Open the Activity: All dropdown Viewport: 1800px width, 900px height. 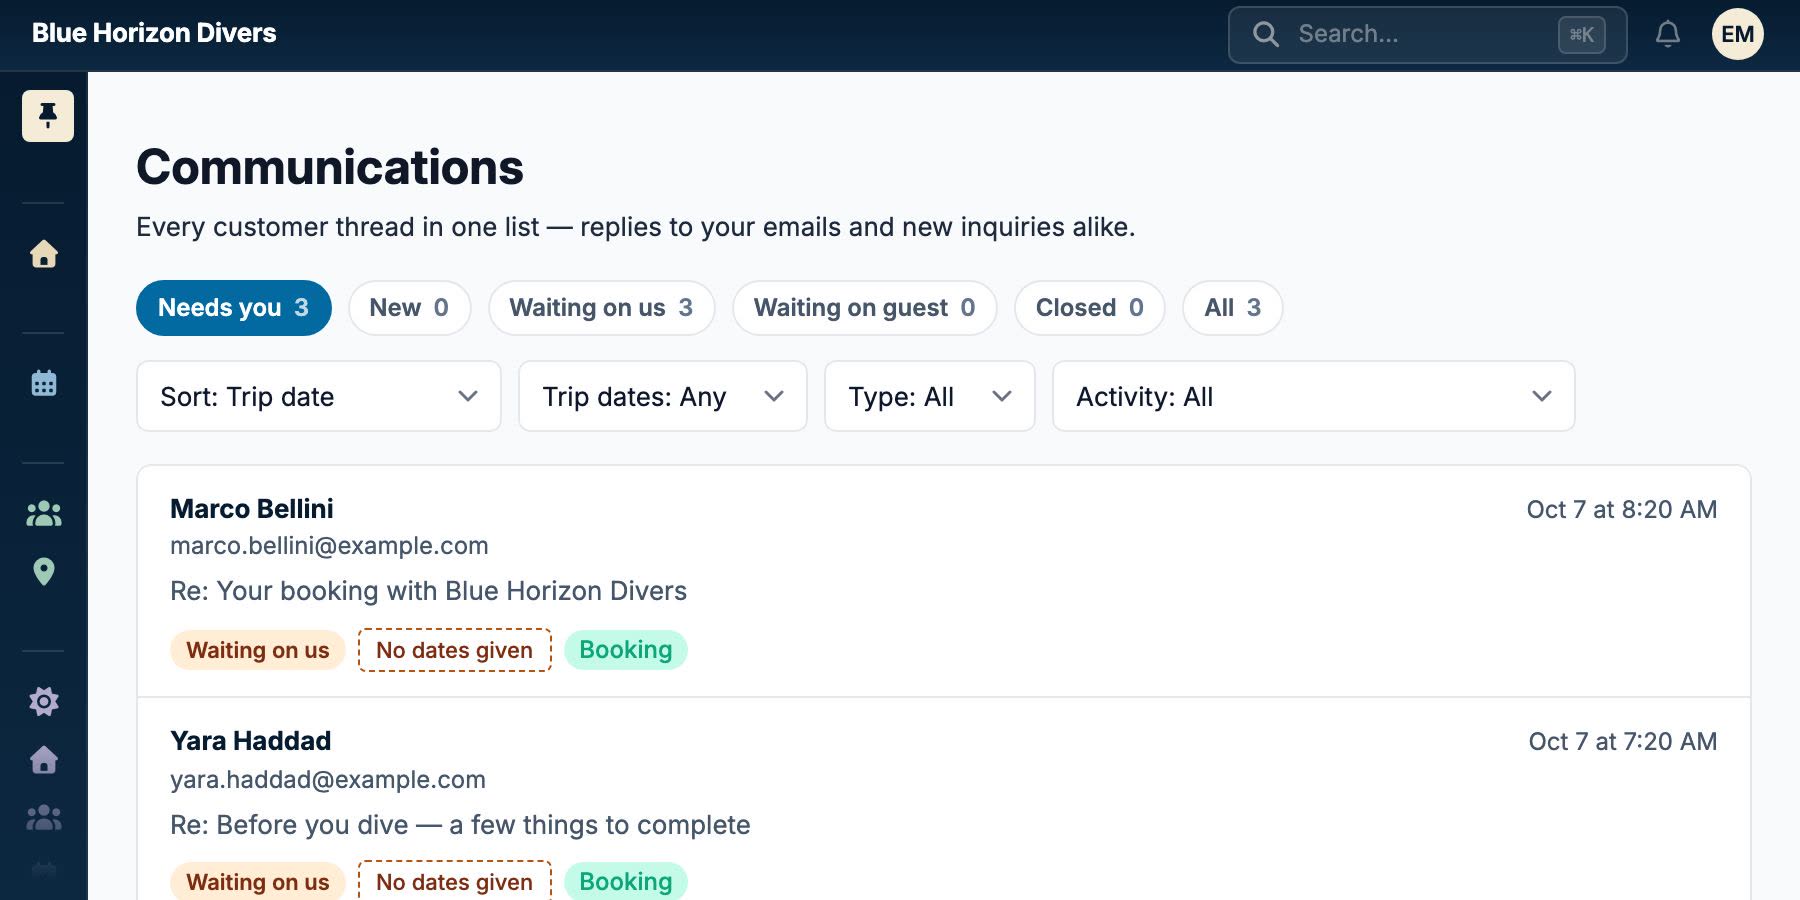coord(1314,396)
